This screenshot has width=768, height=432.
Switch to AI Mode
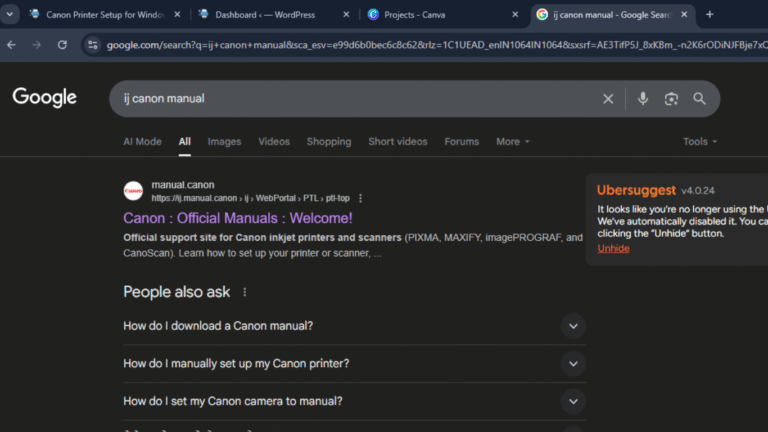(x=143, y=142)
